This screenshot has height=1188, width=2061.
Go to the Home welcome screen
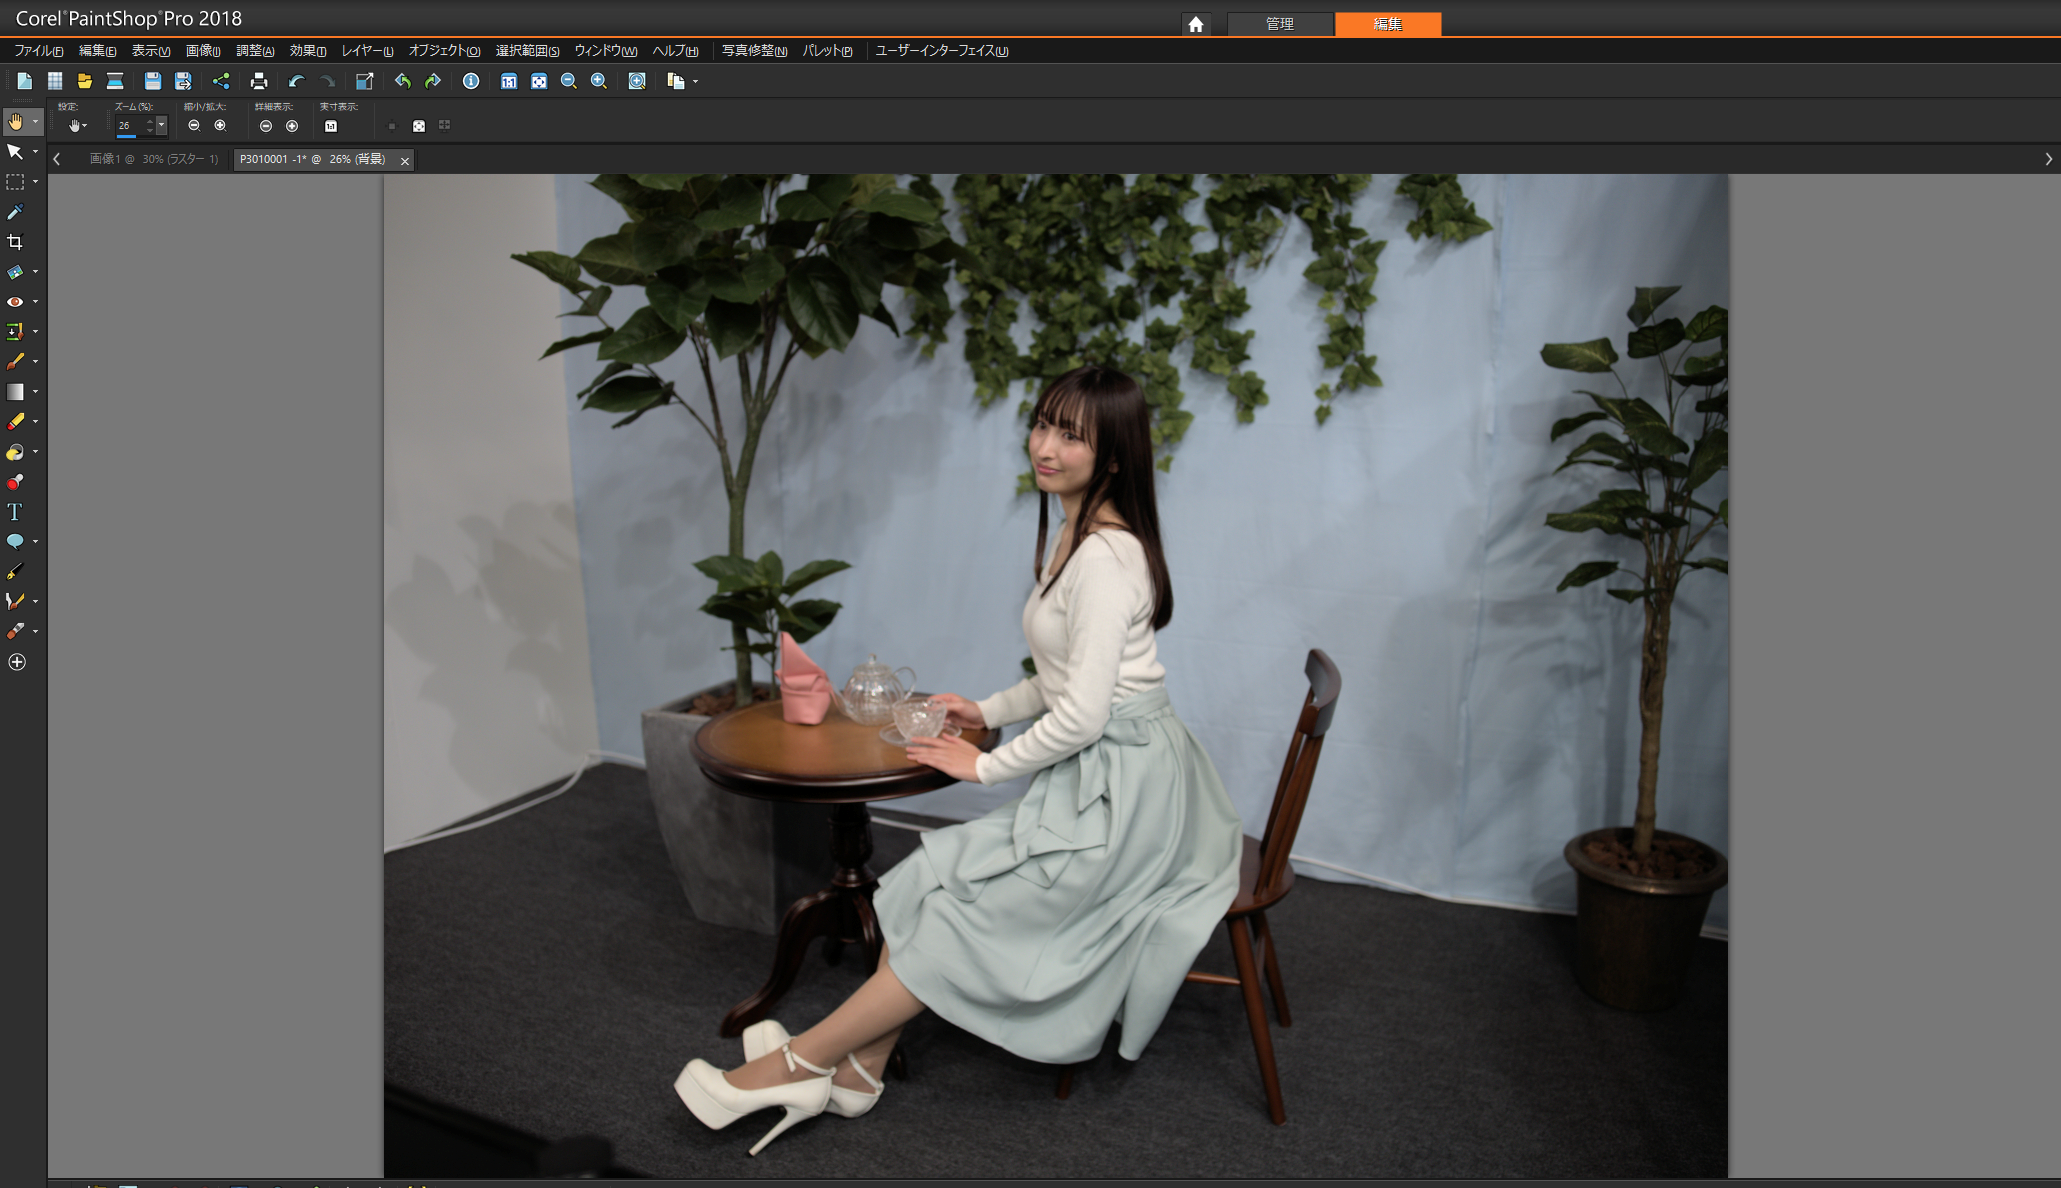point(1195,24)
